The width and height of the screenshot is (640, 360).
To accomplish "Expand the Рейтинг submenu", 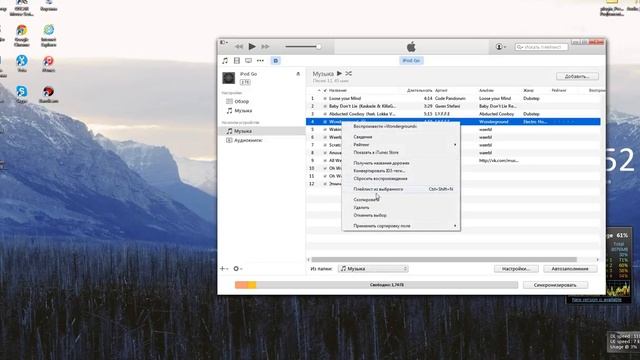I will pos(401,144).
